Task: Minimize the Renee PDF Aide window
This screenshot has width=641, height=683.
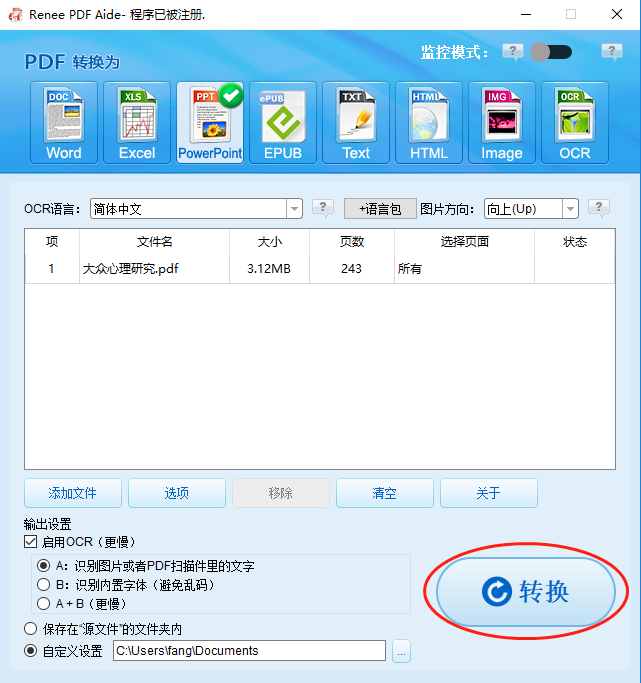Action: click(x=526, y=14)
